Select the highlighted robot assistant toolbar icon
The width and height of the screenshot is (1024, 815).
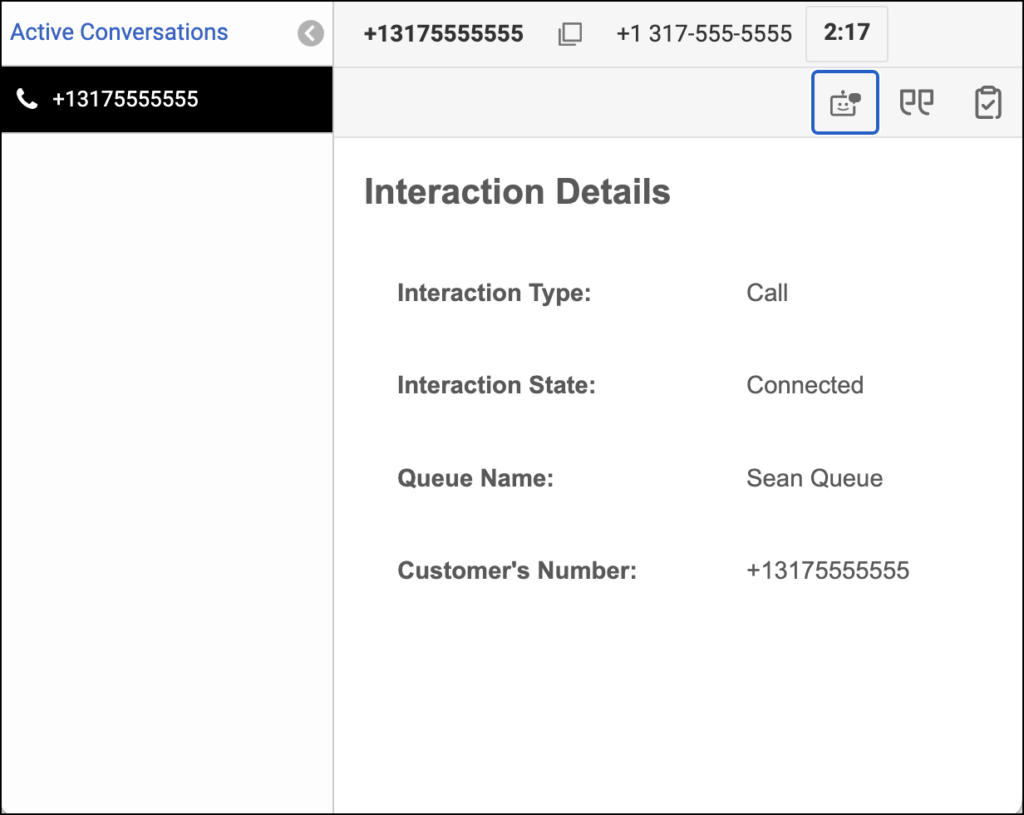(x=844, y=101)
